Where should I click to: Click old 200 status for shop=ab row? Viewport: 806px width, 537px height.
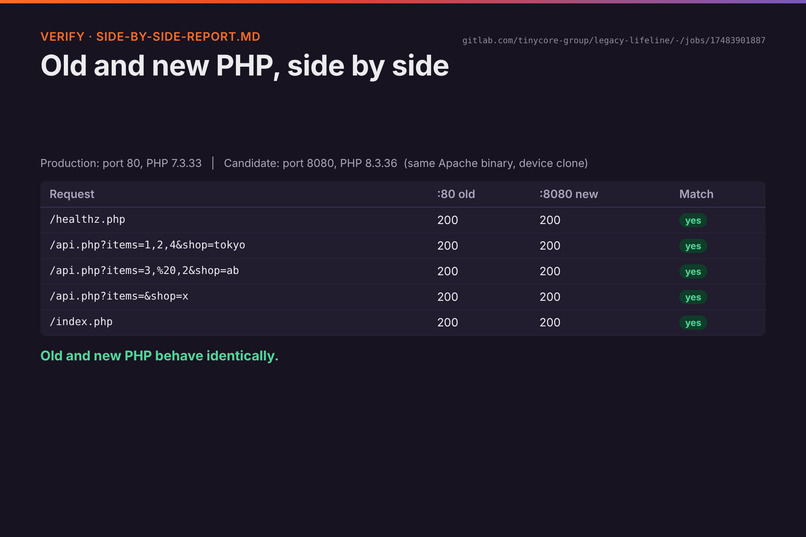point(448,271)
